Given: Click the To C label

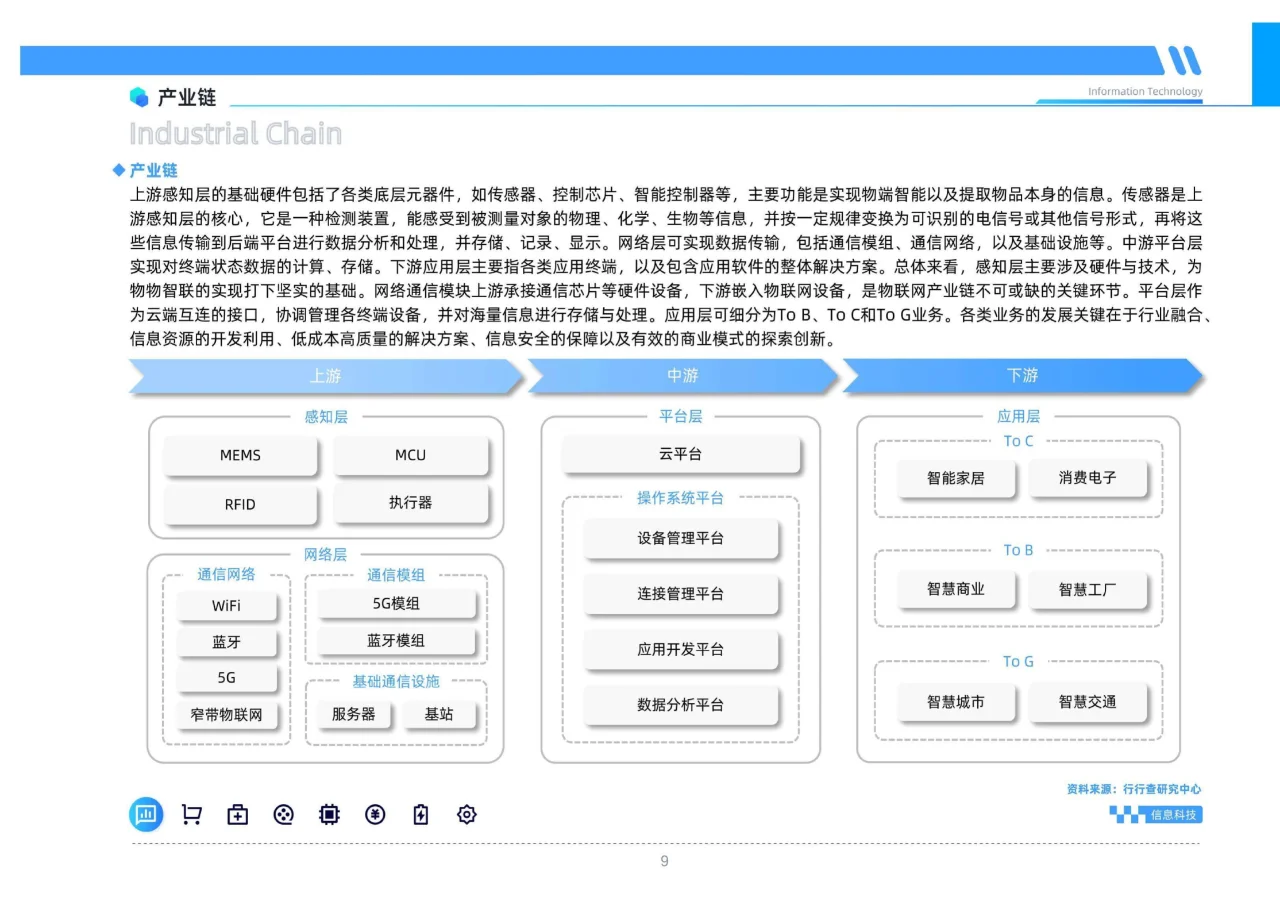Looking at the screenshot, I should point(1018,441).
